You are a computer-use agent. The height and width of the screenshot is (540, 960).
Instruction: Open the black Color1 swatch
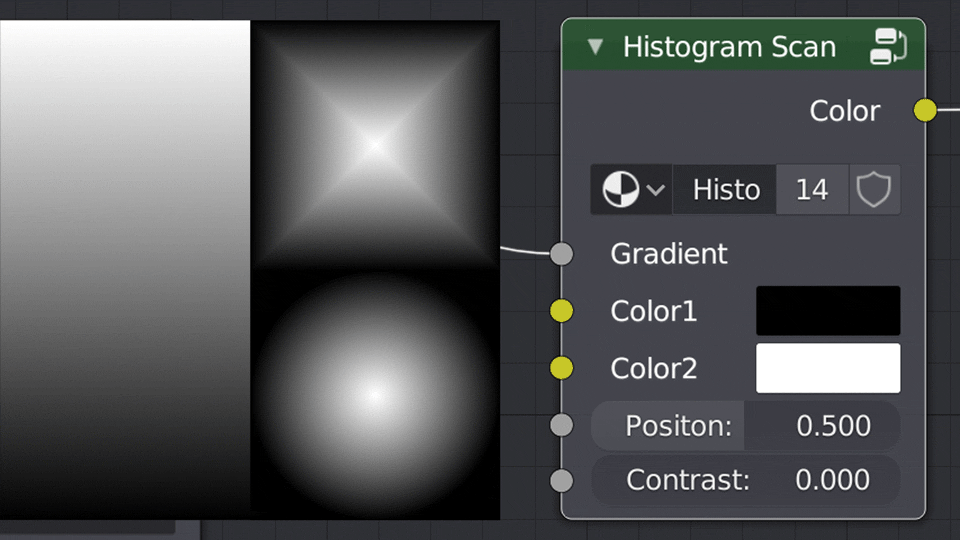tap(828, 311)
